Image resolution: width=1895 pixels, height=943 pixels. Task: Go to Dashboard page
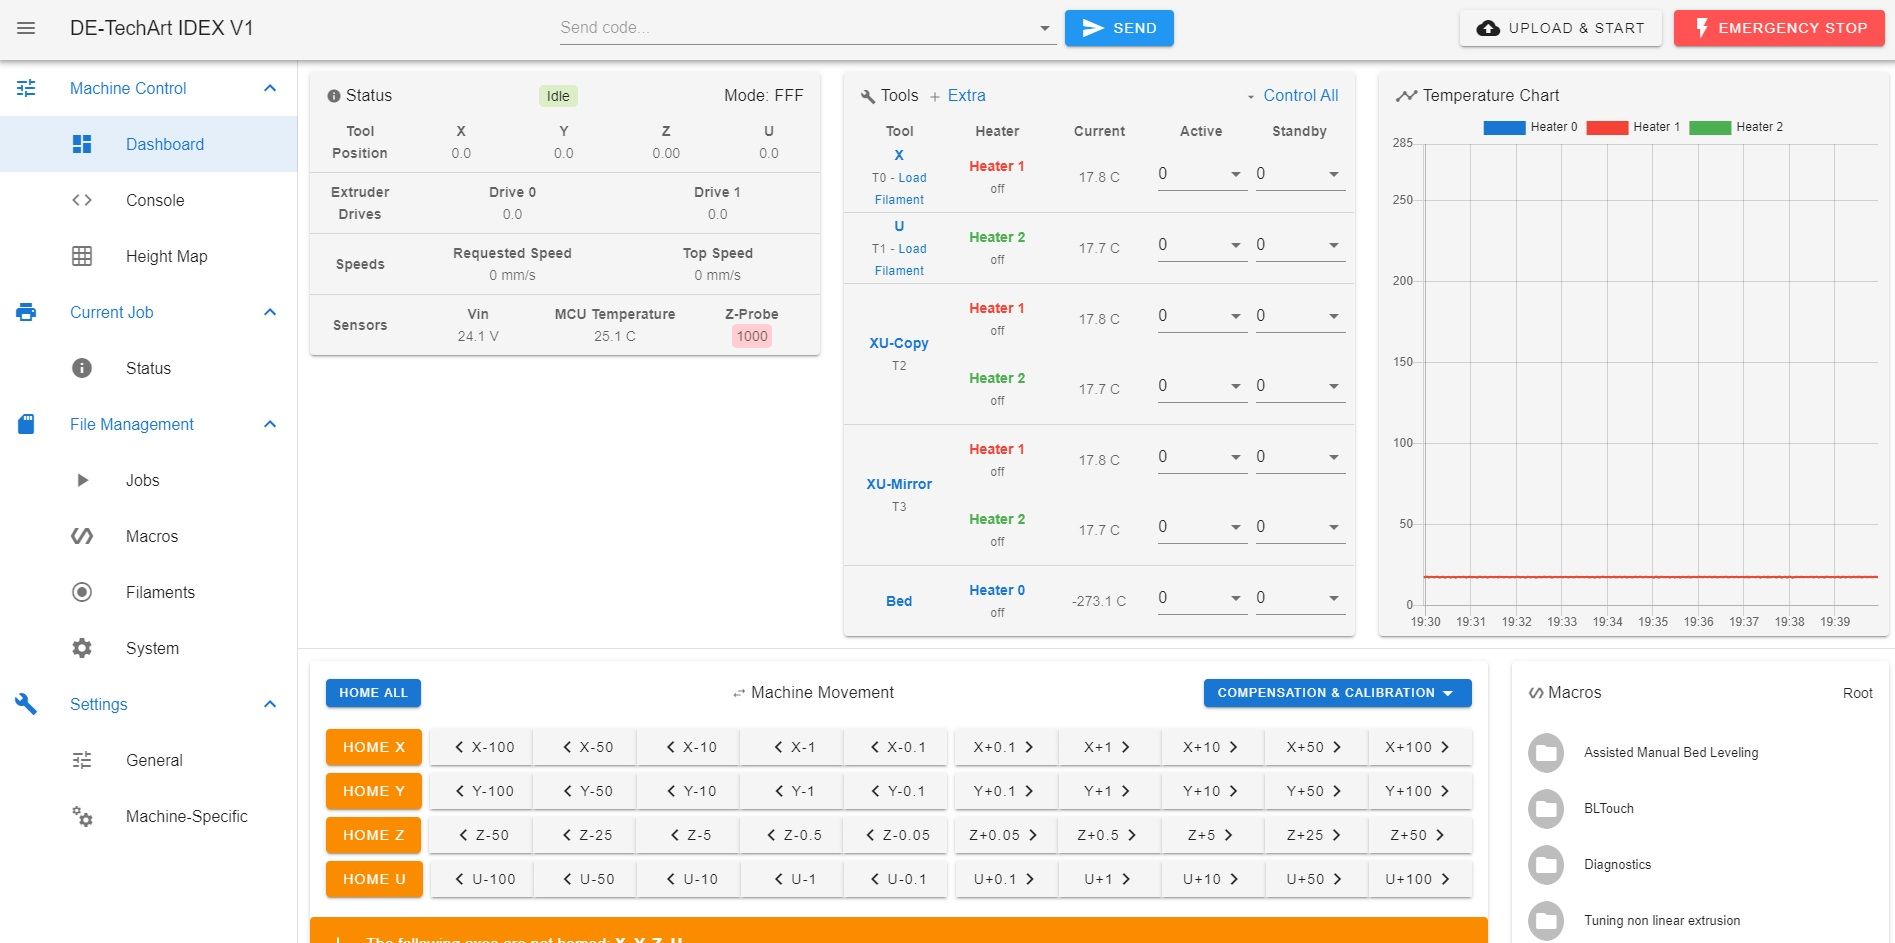148,144
